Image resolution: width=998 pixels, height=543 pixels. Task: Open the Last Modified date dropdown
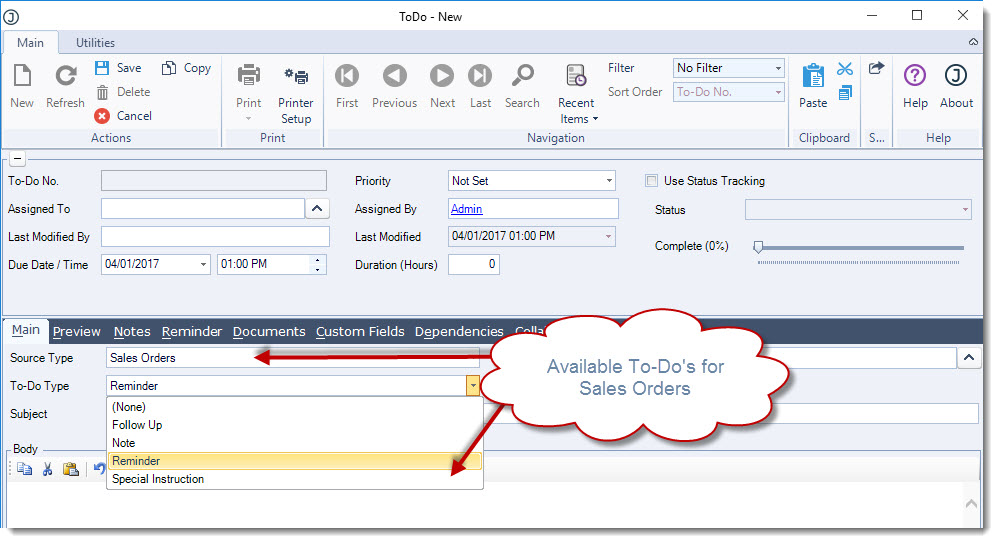tap(608, 236)
